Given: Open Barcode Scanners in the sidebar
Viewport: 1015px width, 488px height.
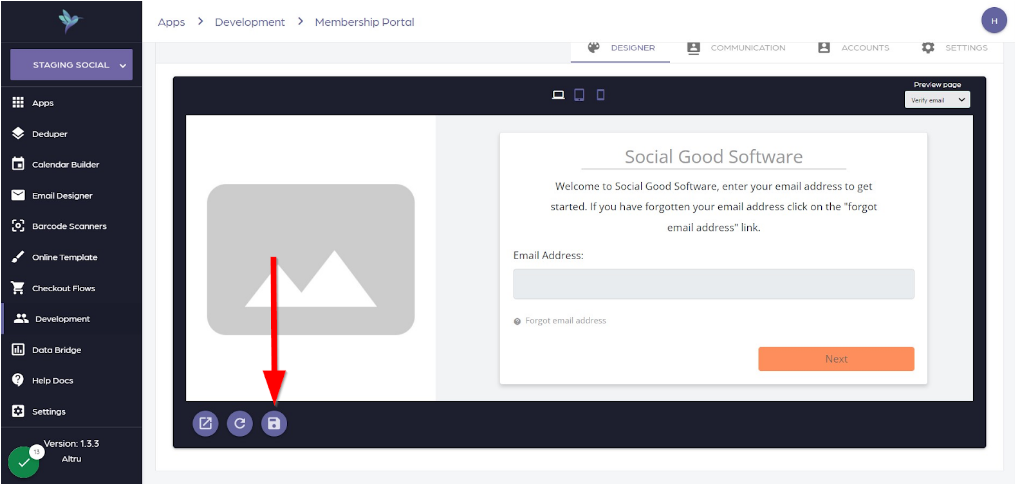Looking at the screenshot, I should pyautogui.click(x=71, y=227).
